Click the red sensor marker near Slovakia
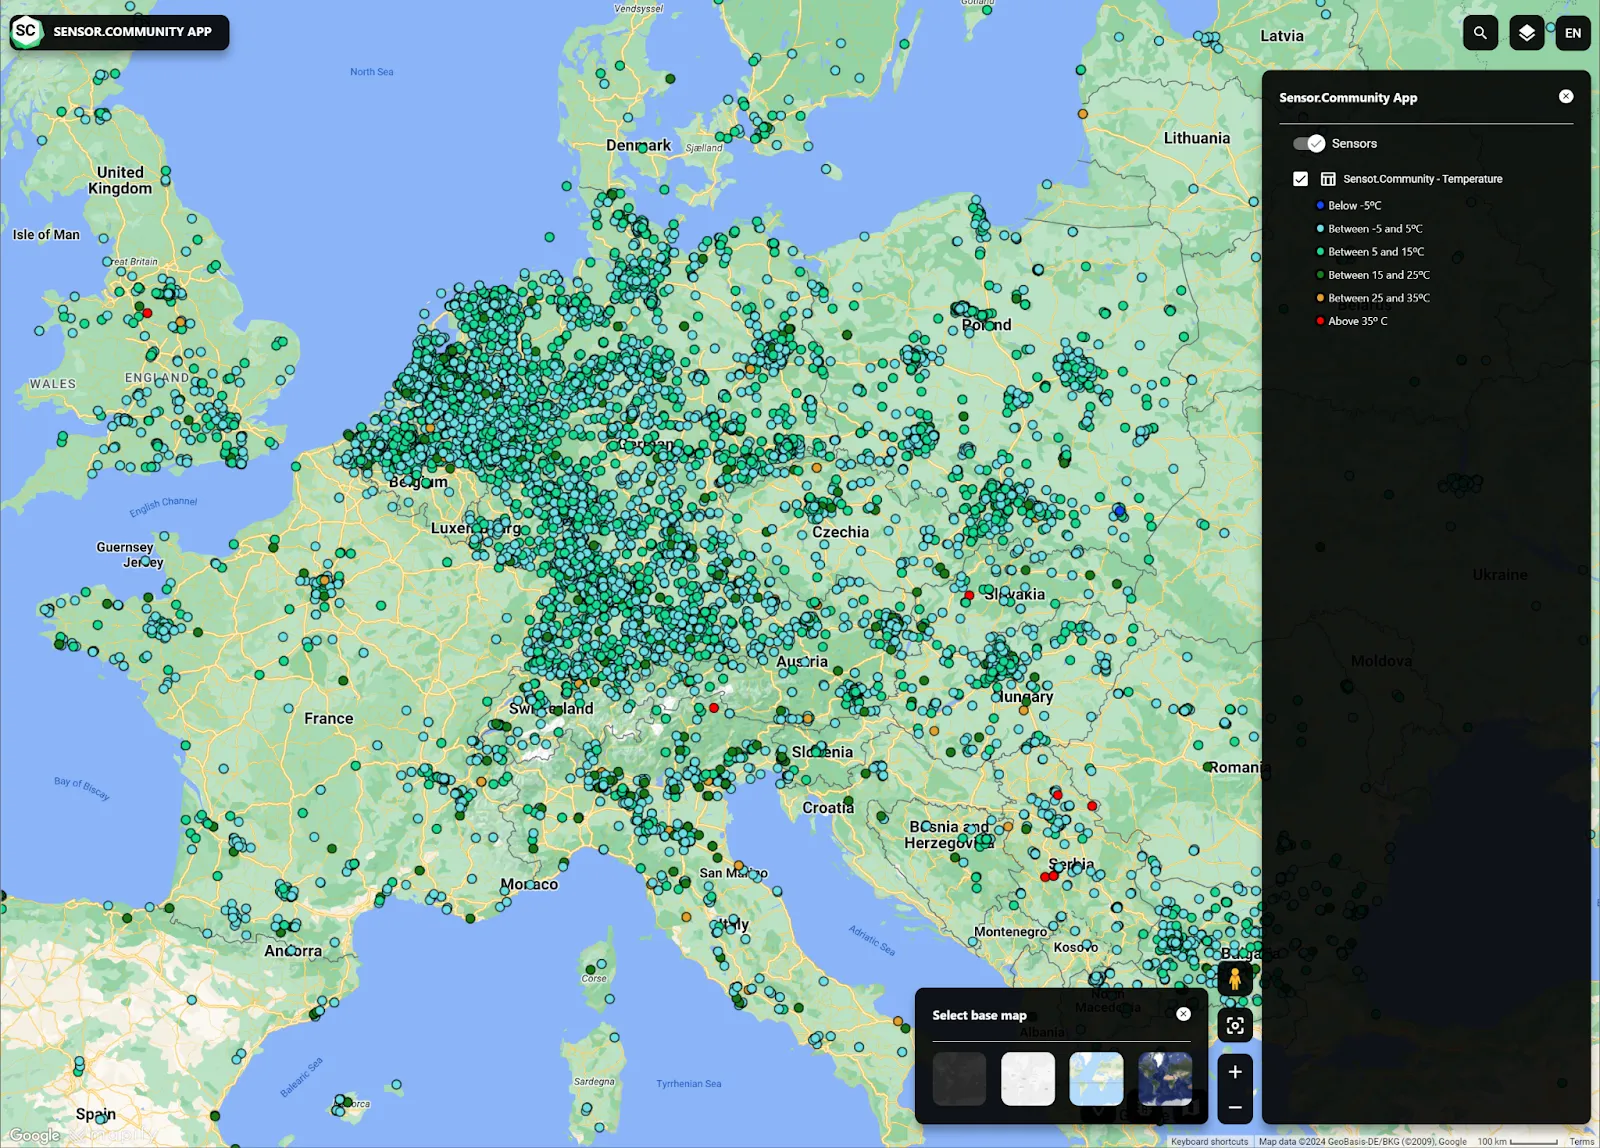The width and height of the screenshot is (1600, 1148). [968, 595]
